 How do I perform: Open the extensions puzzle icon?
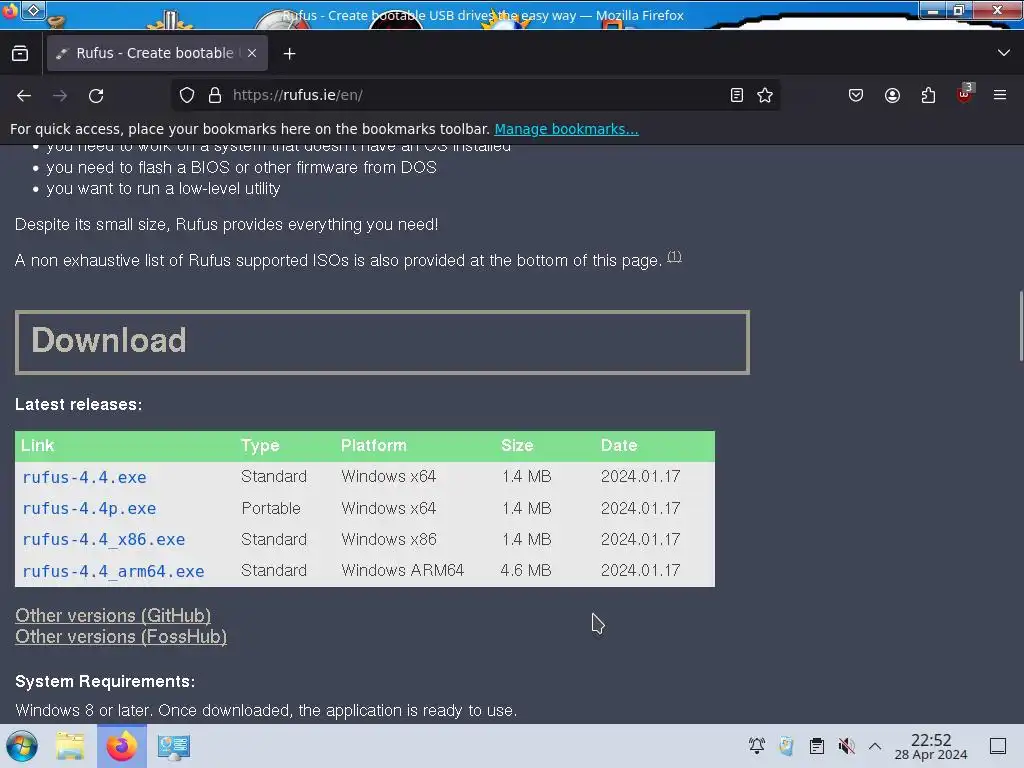(928, 95)
